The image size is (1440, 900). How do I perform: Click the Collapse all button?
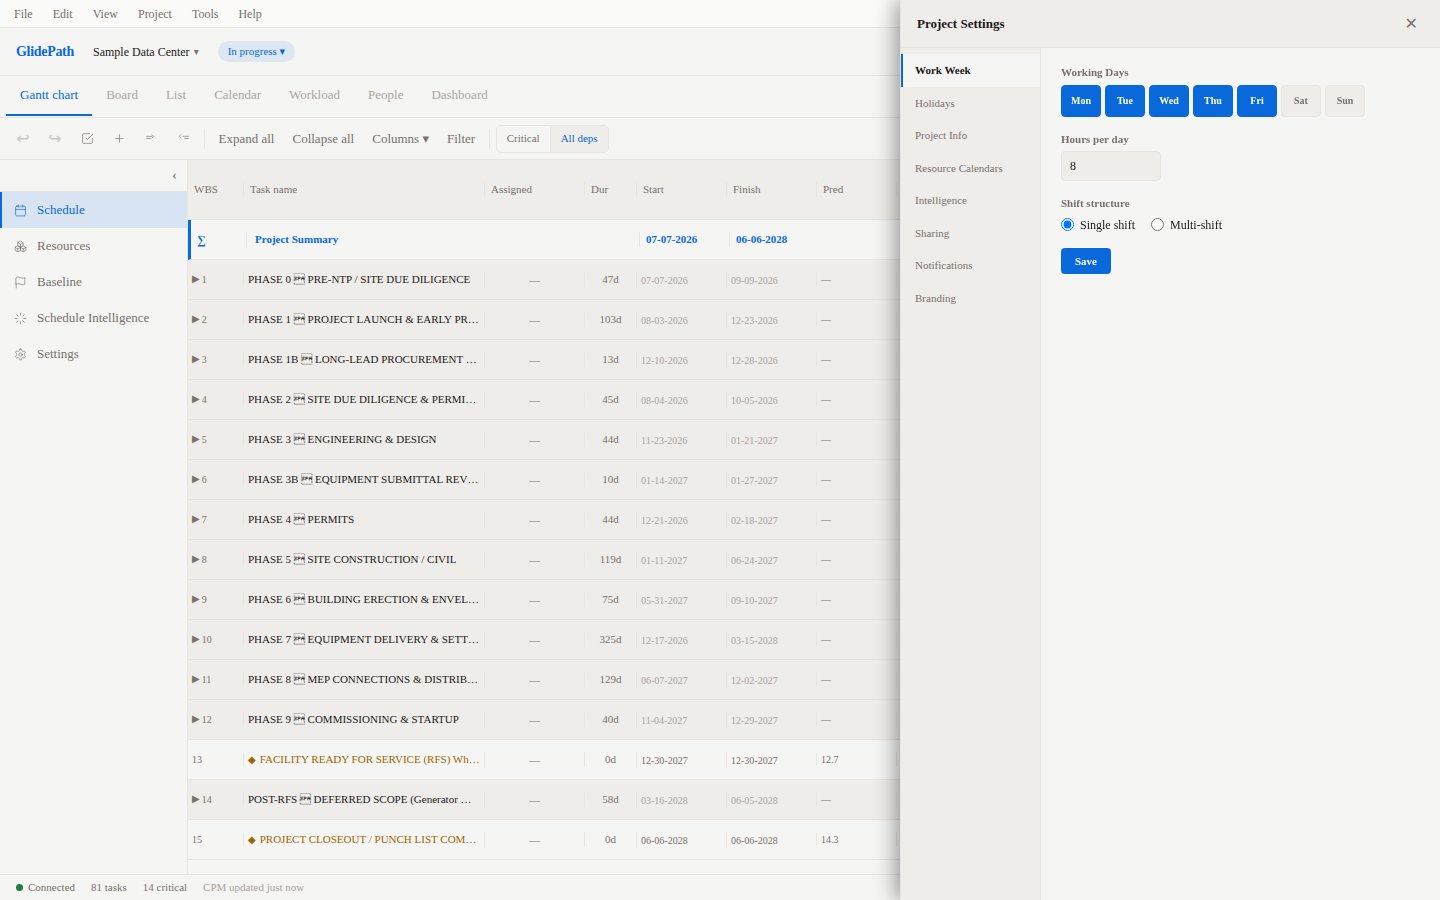tap(323, 139)
